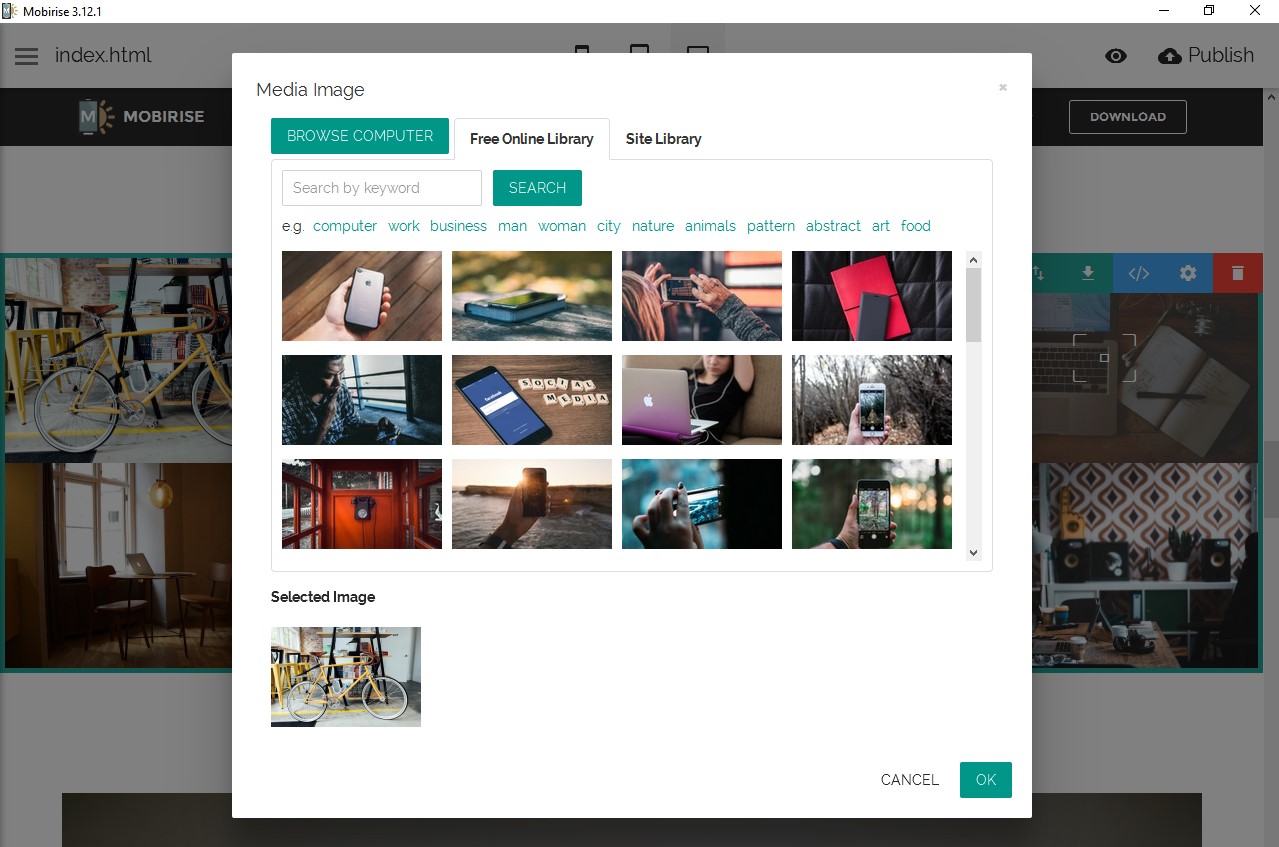The image size is (1279, 847).
Task: Click CANCEL in the dialog
Action: (x=909, y=780)
